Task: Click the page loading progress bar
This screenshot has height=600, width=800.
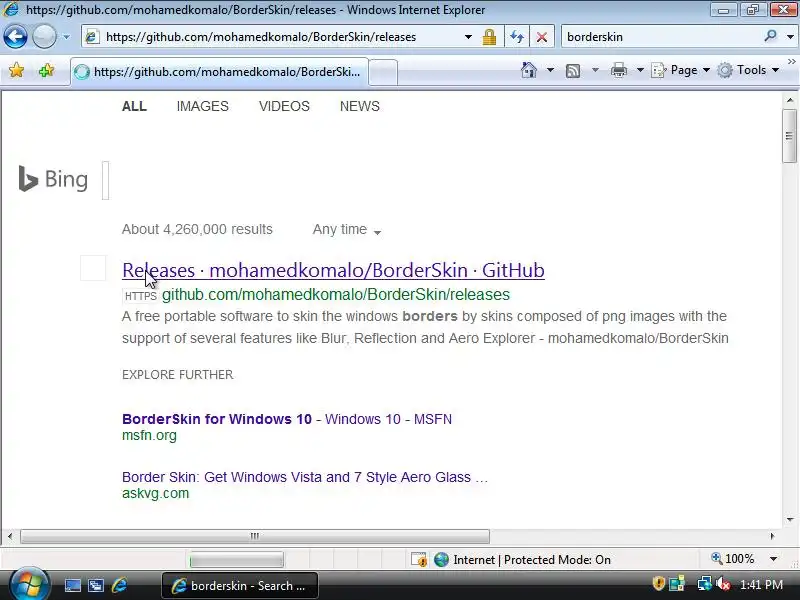Action: coord(236,560)
